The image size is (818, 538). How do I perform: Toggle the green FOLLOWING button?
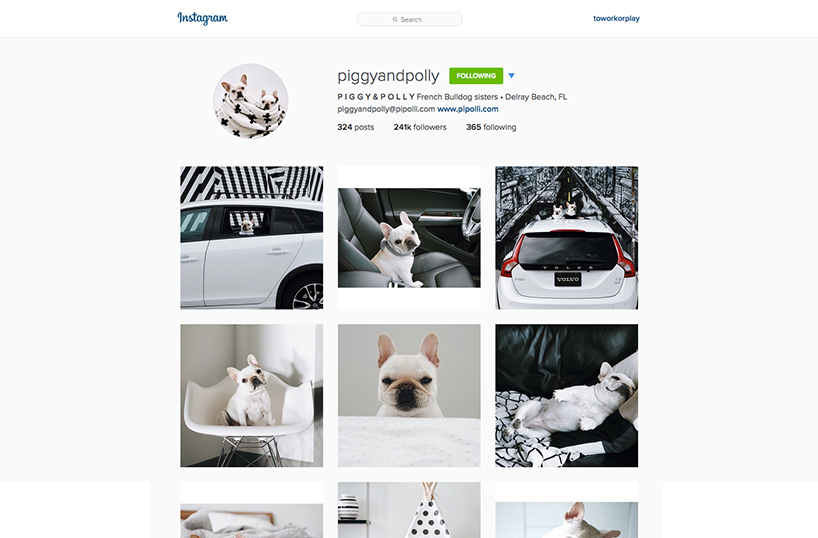476,76
